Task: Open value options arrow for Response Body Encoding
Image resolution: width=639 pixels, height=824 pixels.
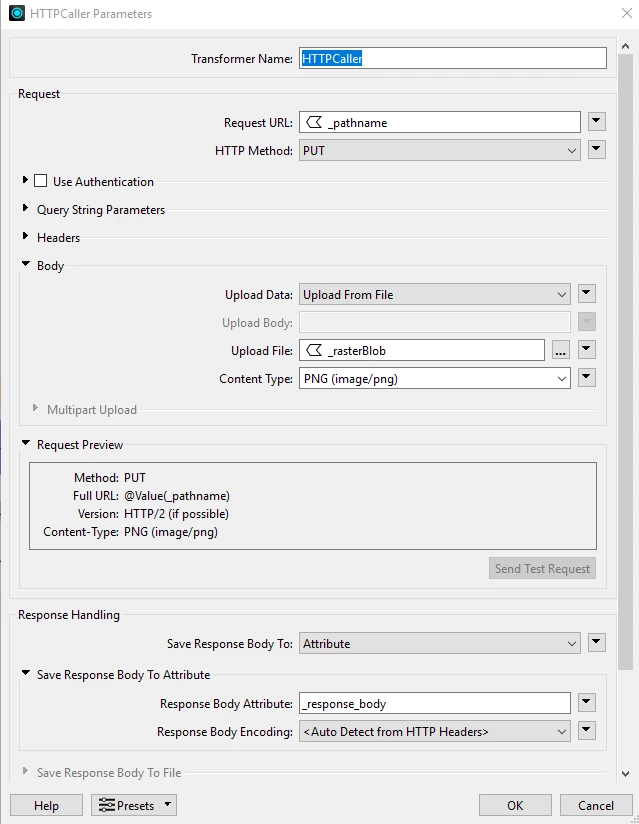Action: [586, 730]
